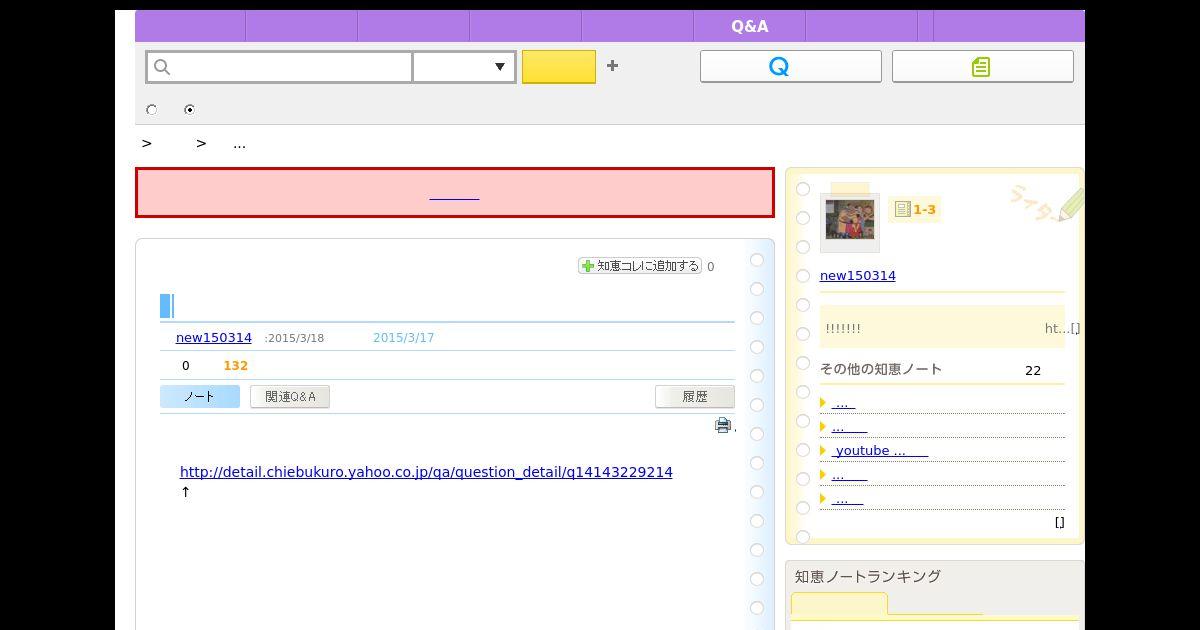Click the author avatar thumbnail in the sidebar
Viewport: 1200px width, 630px height.
(849, 220)
